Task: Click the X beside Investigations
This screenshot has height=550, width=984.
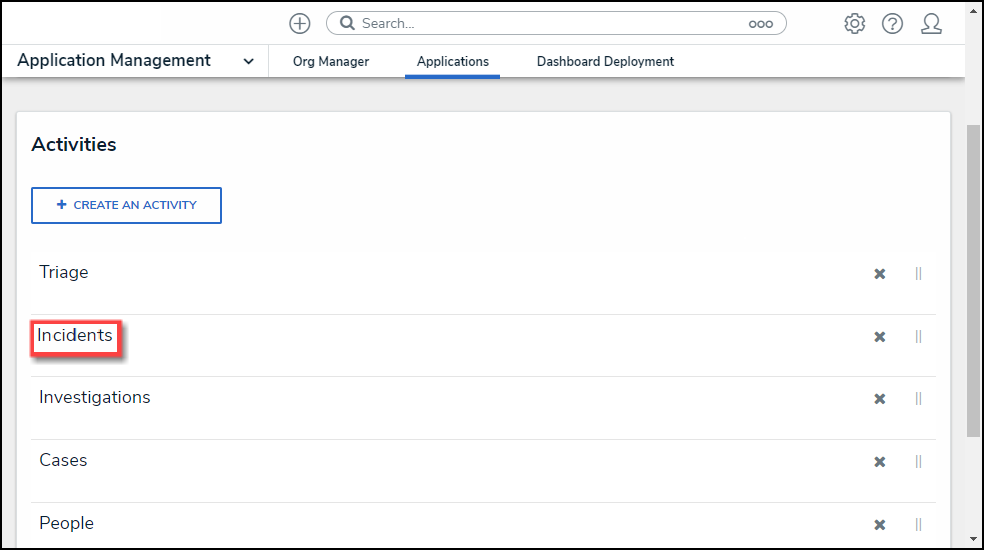Action: 880,399
